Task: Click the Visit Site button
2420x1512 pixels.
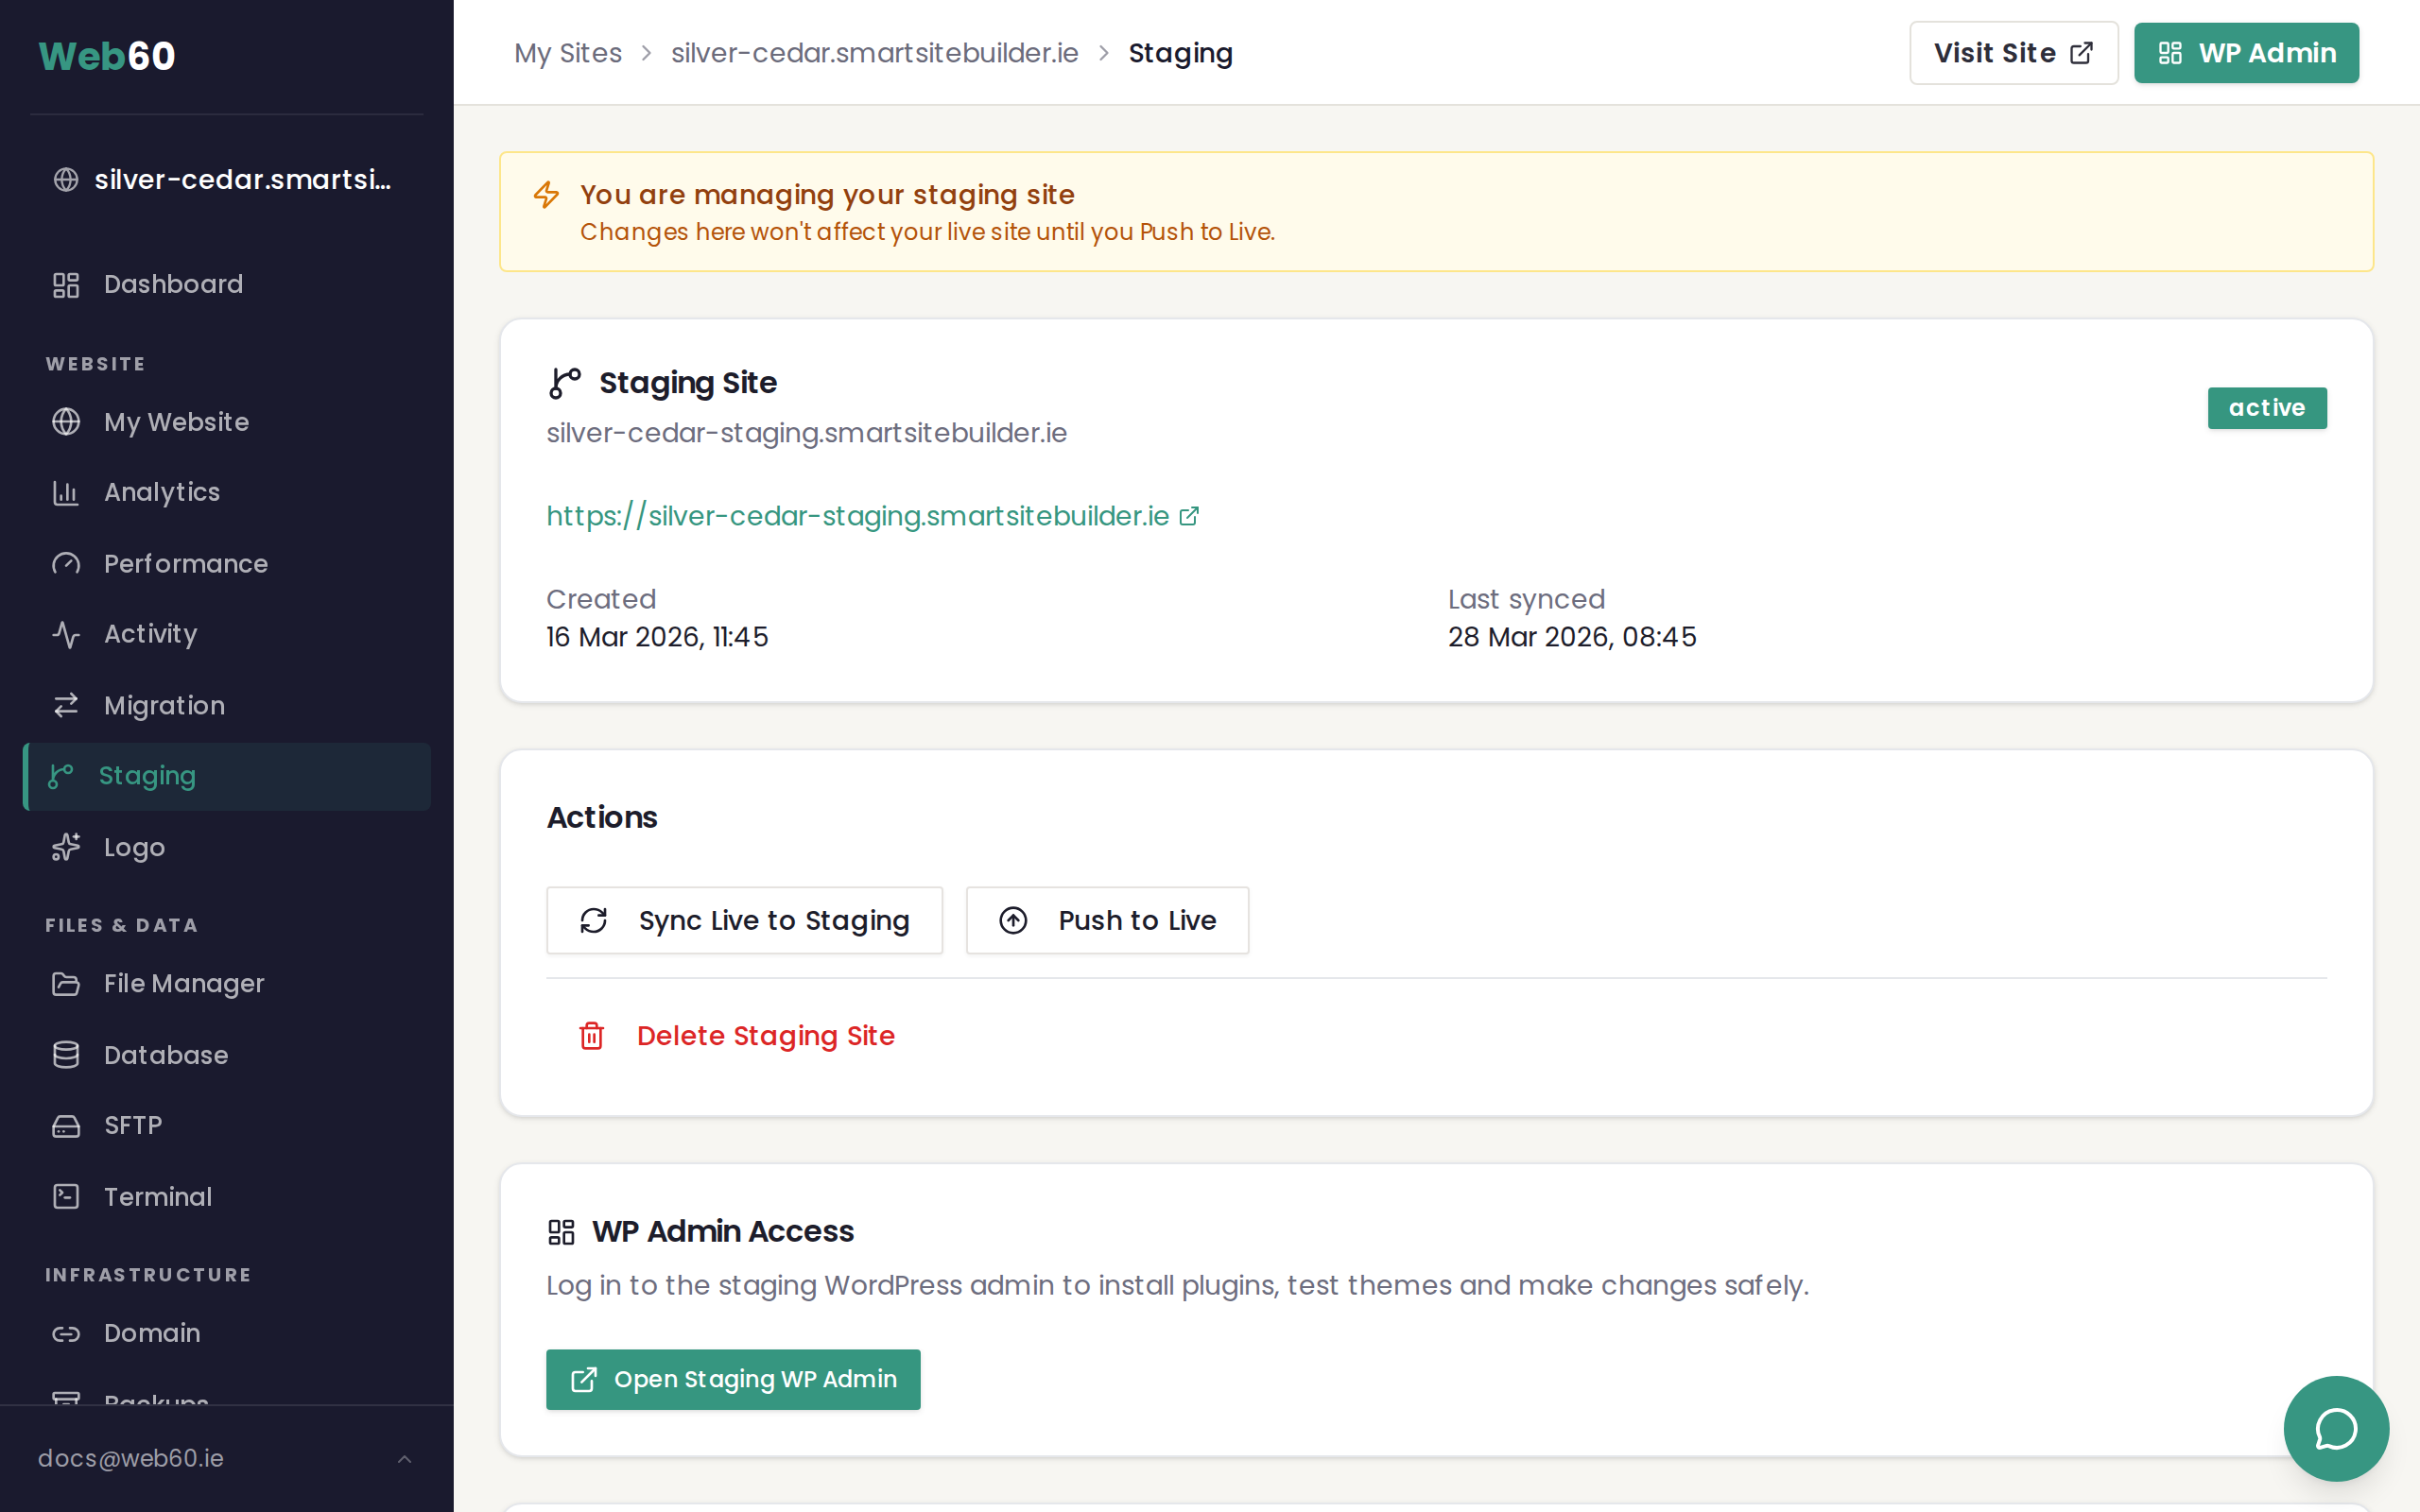Action: 2012,53
